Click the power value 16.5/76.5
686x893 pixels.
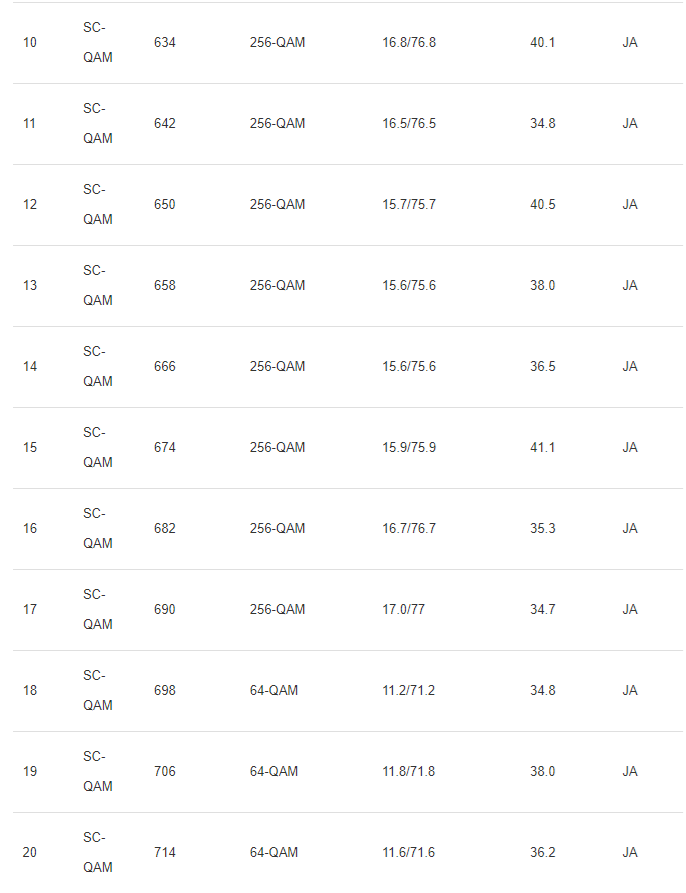[409, 124]
